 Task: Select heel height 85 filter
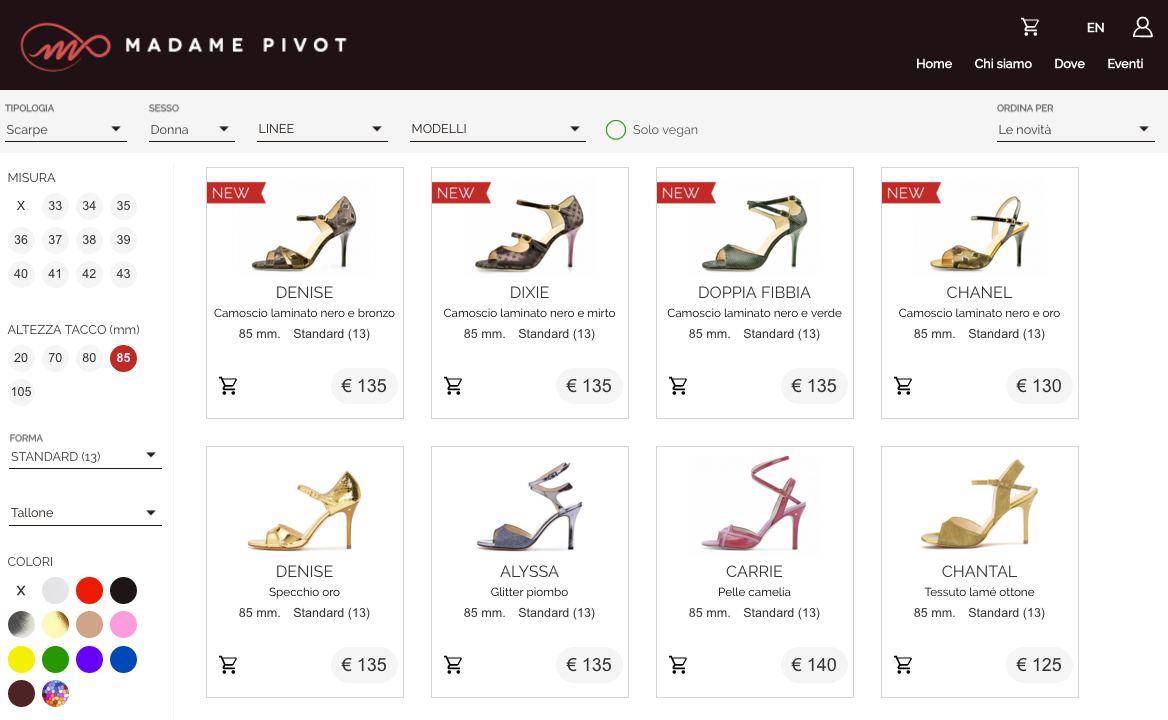tap(124, 358)
